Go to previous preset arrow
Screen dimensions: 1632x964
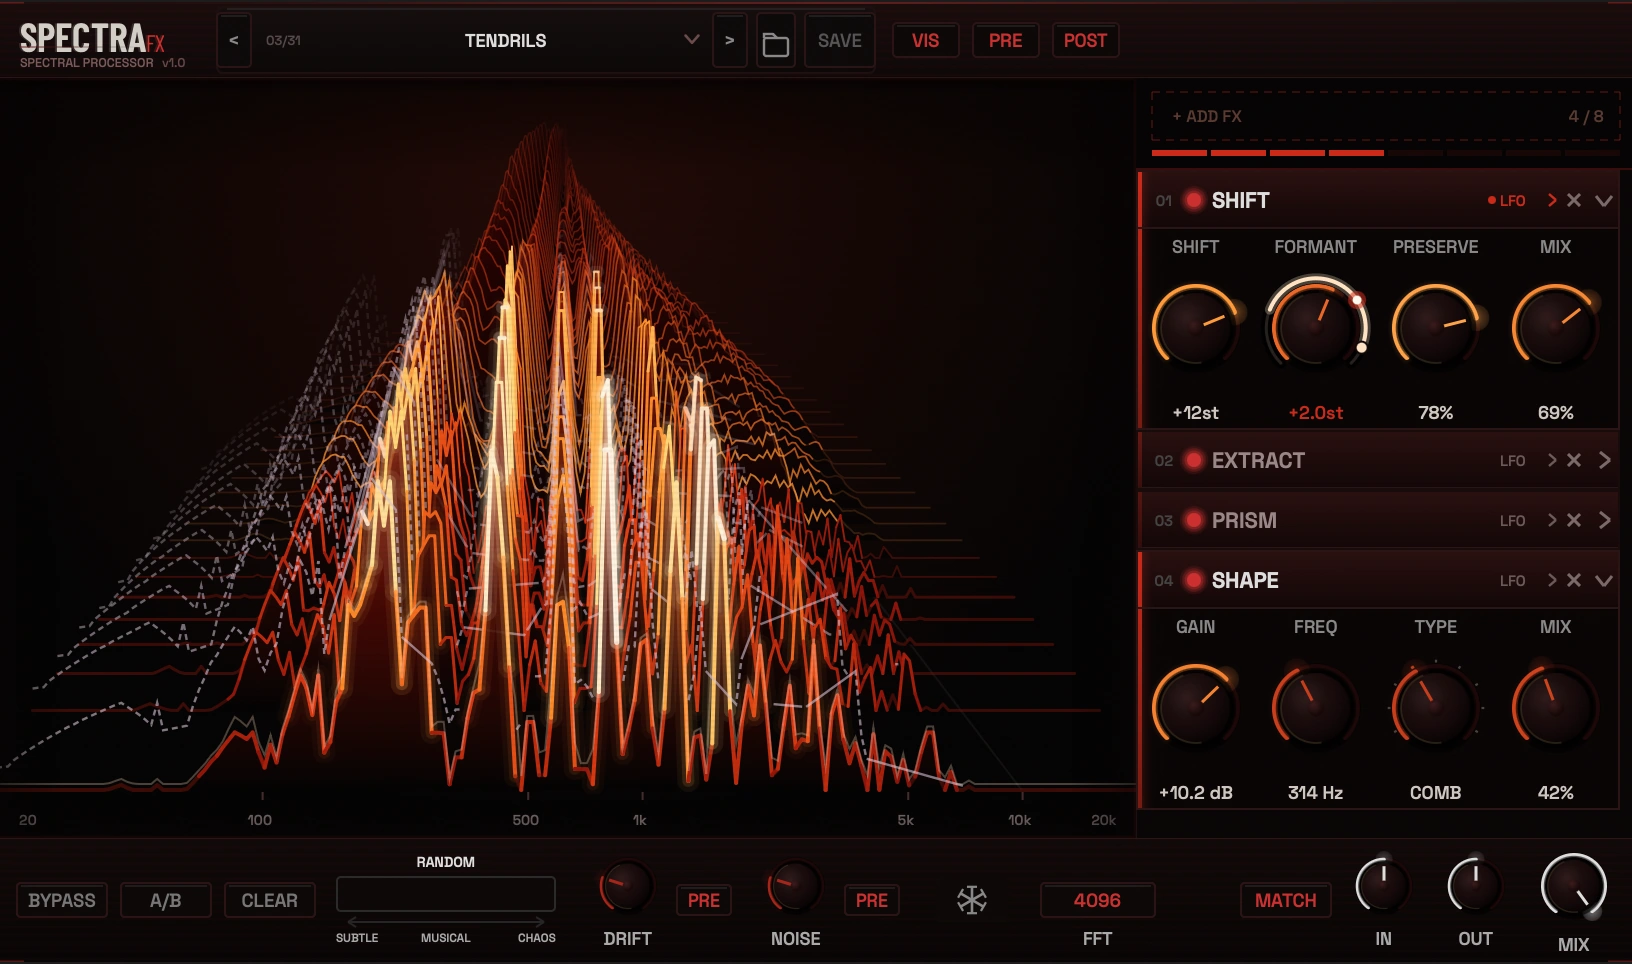click(234, 41)
